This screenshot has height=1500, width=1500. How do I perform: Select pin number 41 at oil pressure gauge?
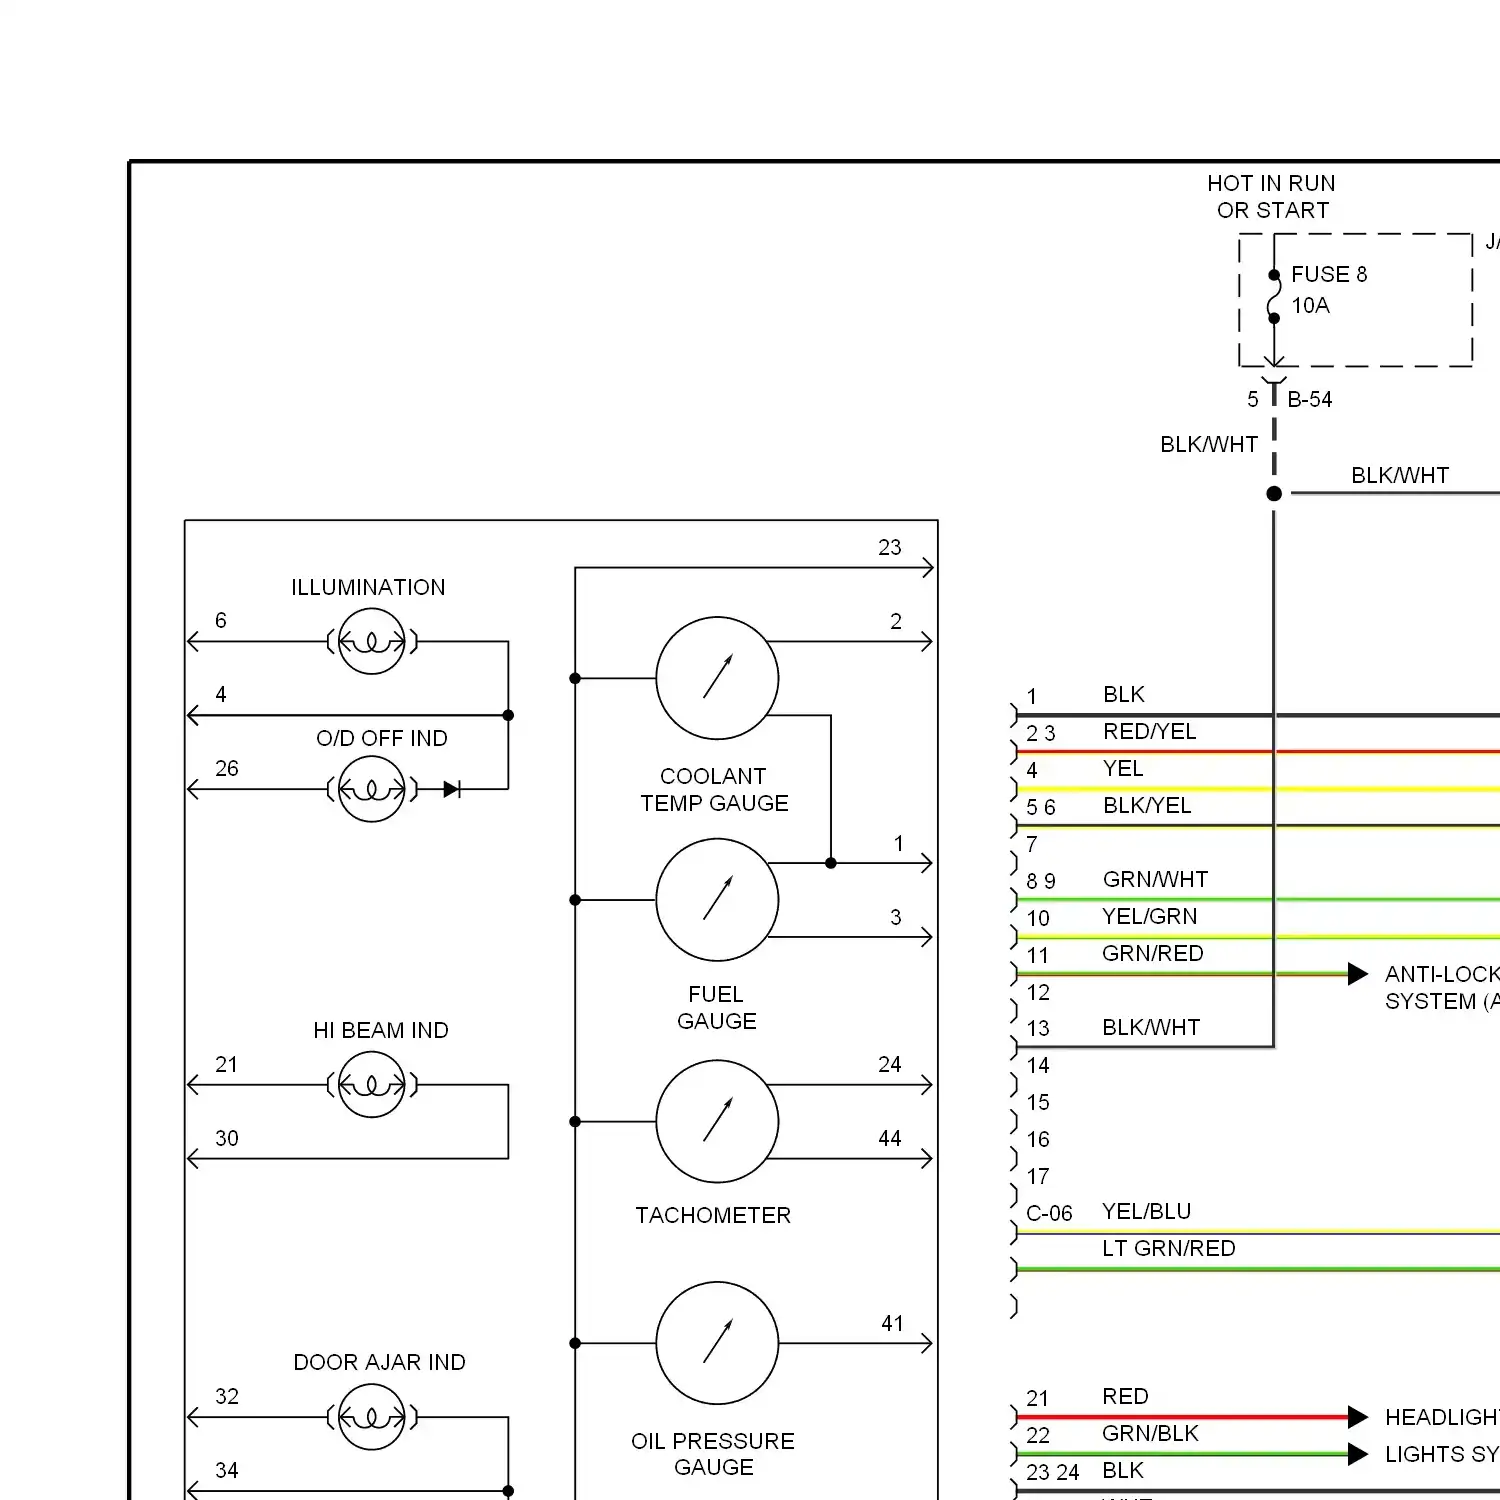pyautogui.click(x=892, y=1323)
